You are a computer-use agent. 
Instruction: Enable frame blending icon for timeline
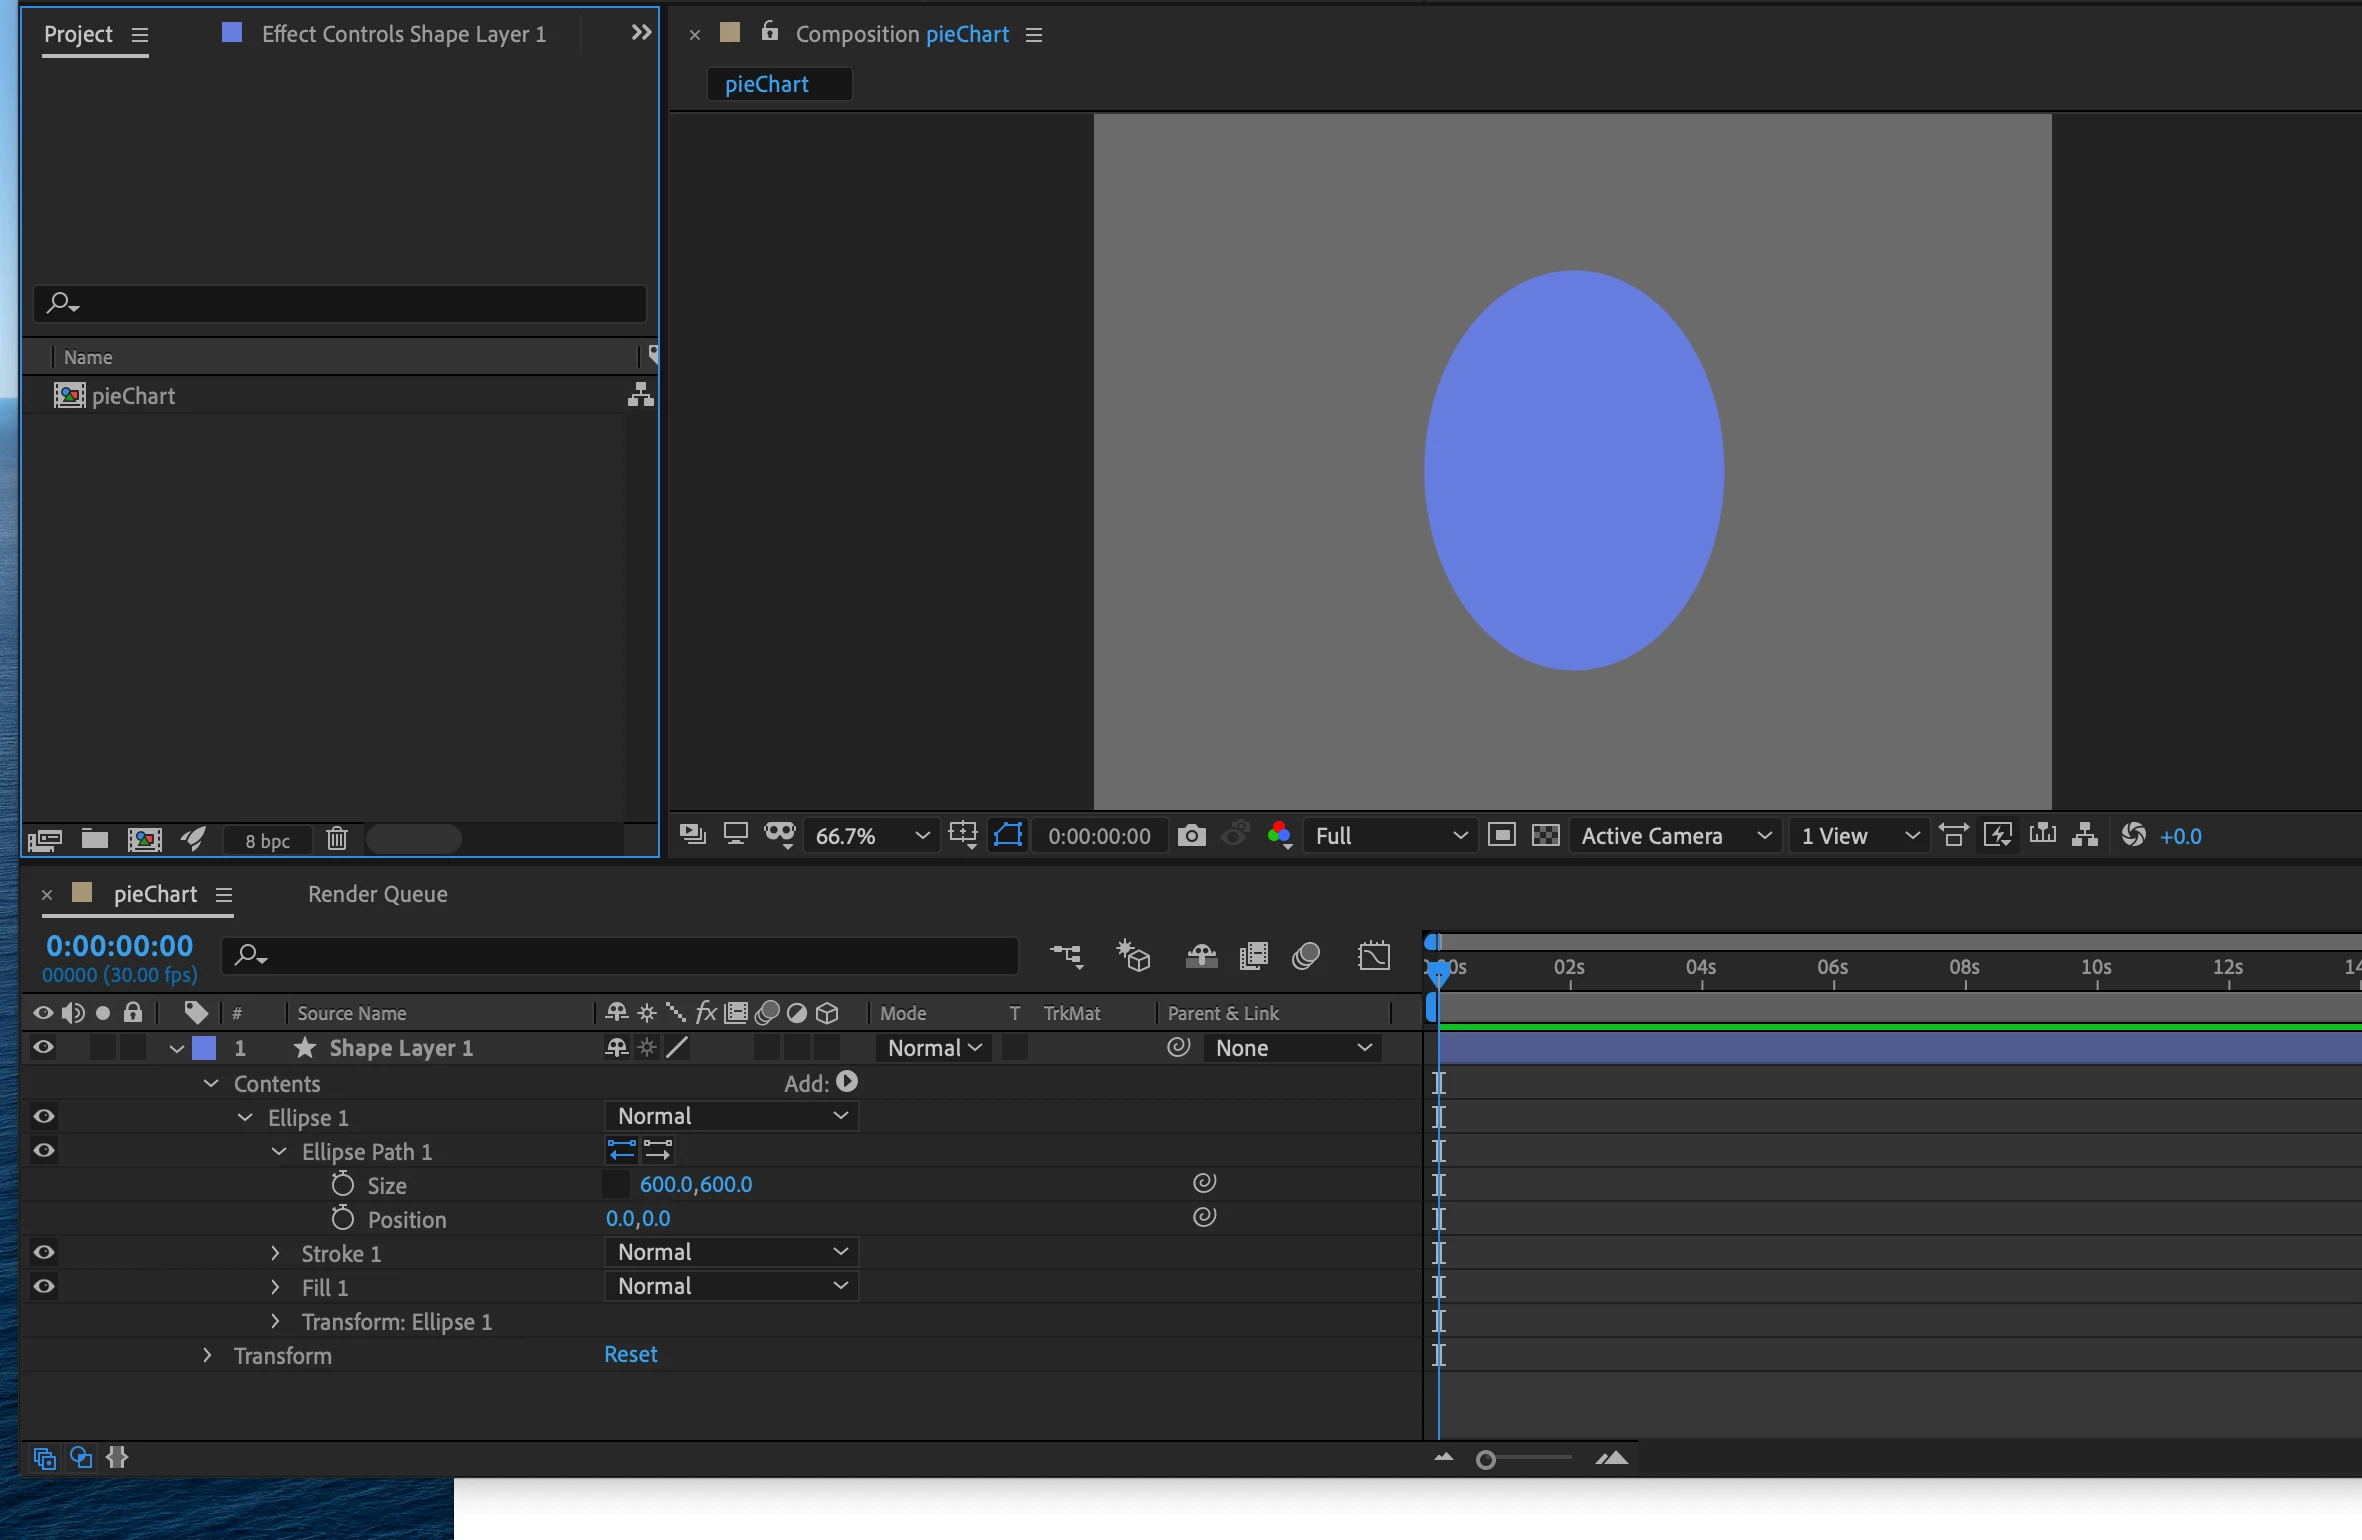pos(1253,957)
